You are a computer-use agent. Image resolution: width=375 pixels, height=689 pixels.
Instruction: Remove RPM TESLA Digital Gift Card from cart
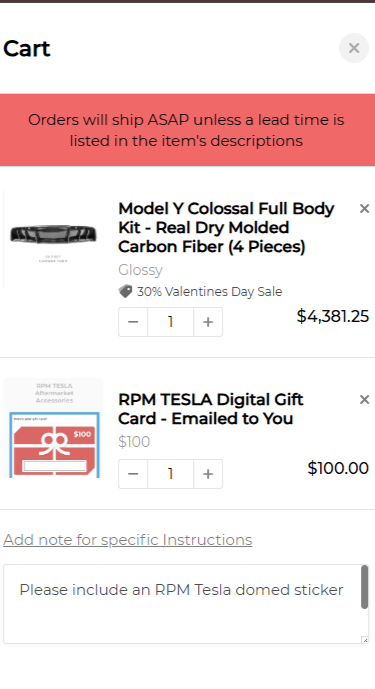pyautogui.click(x=364, y=399)
